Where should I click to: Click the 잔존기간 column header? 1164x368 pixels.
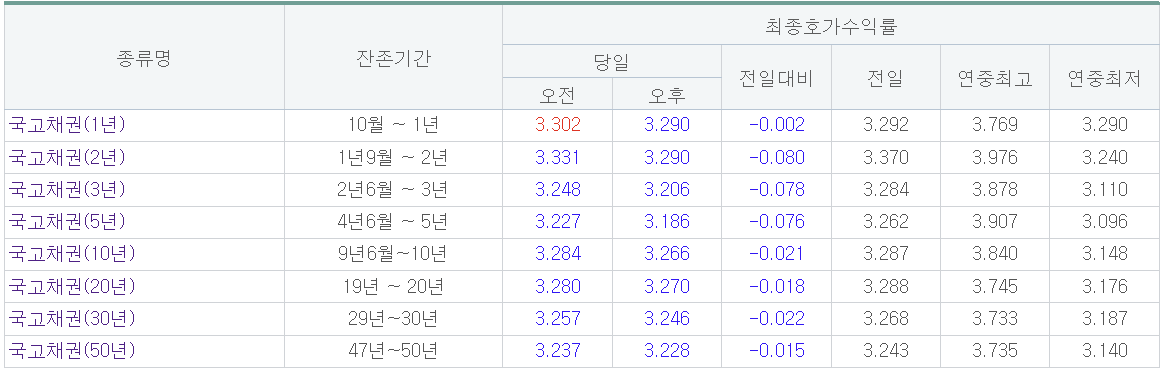(x=393, y=59)
